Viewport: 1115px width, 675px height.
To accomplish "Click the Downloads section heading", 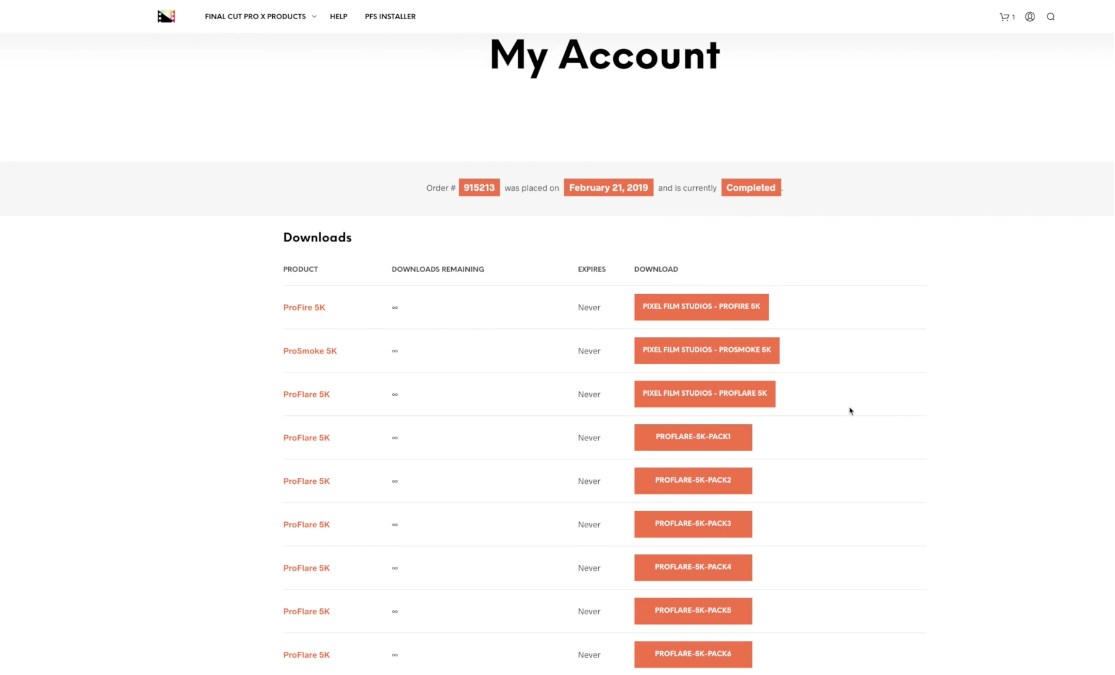I will pyautogui.click(x=317, y=238).
